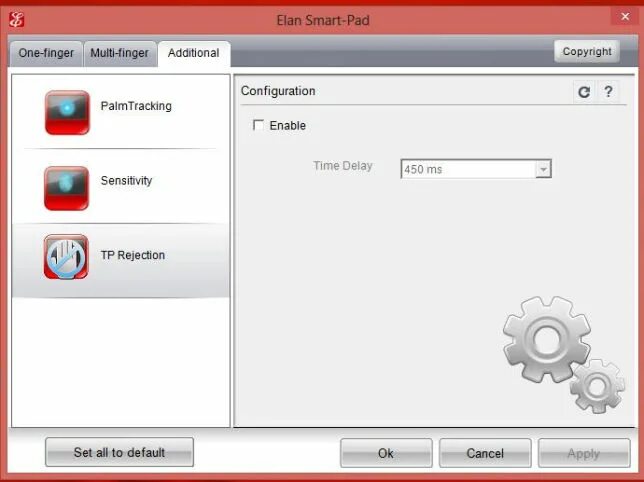644x482 pixels.
Task: Click the reset configuration refresh icon
Action: click(x=584, y=92)
